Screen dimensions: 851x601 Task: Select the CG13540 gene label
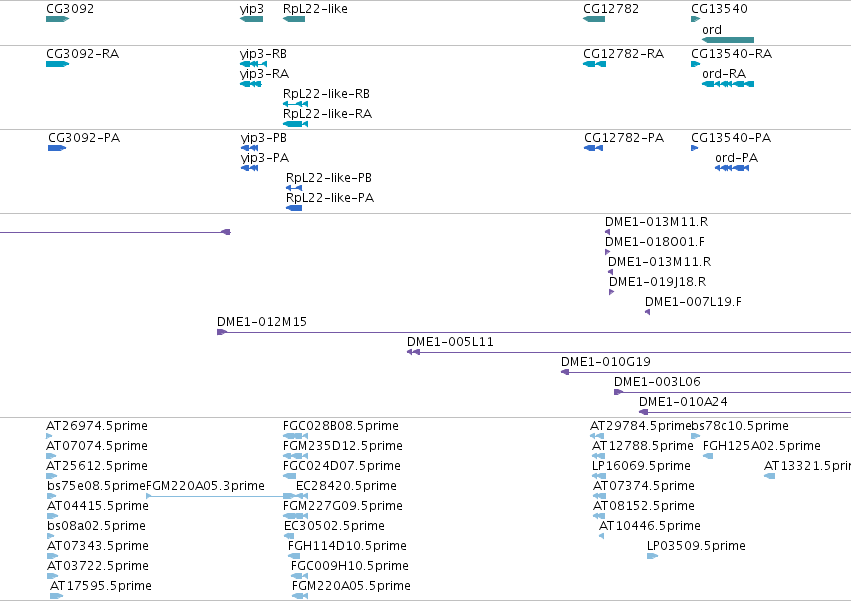(x=719, y=9)
